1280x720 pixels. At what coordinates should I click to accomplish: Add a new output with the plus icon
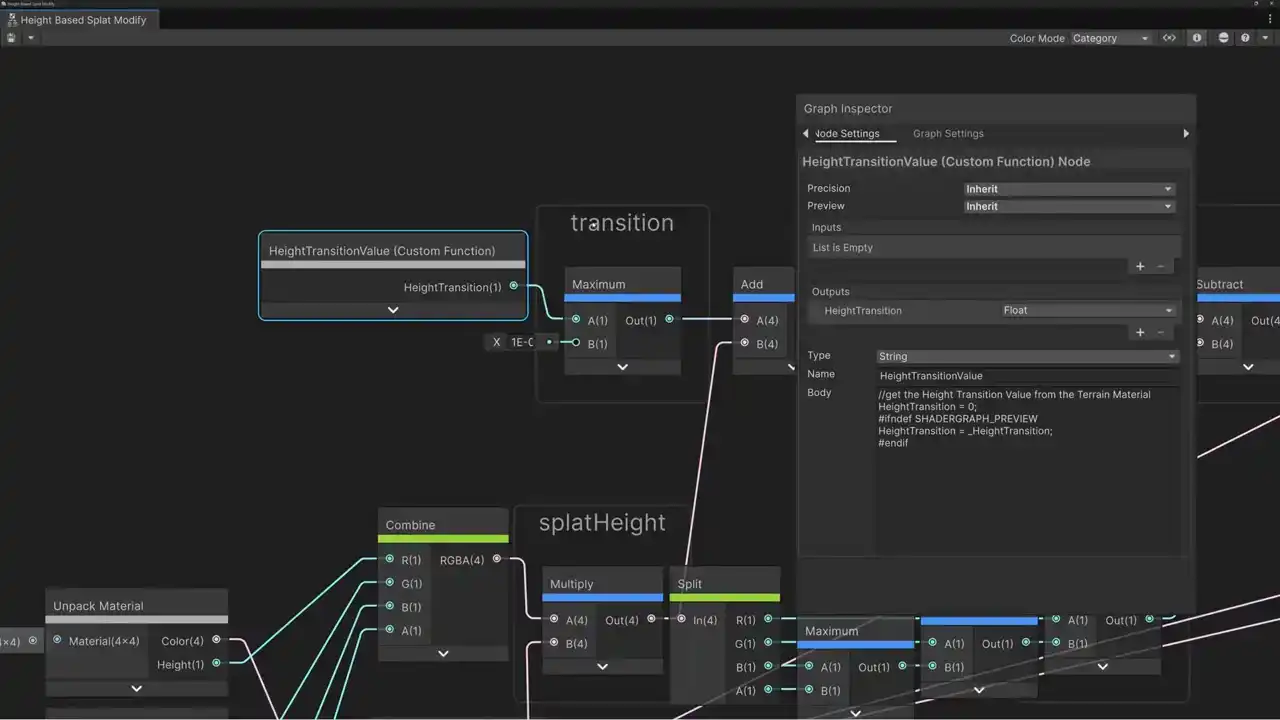(x=1140, y=332)
